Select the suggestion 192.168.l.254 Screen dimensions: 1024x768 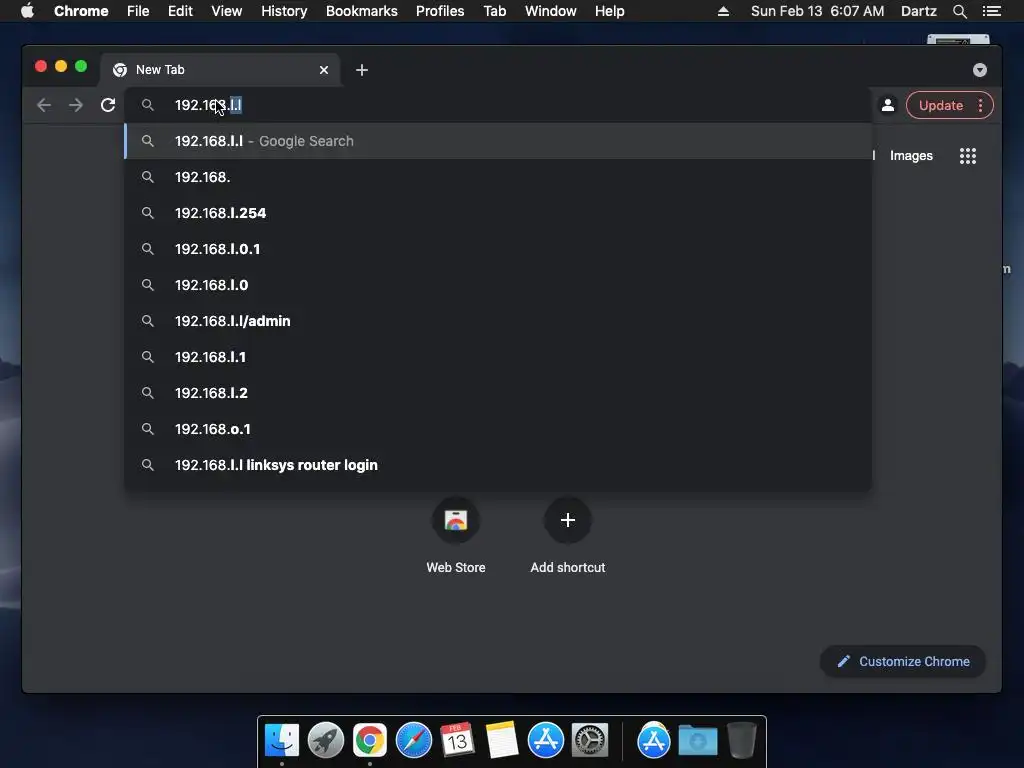498,213
